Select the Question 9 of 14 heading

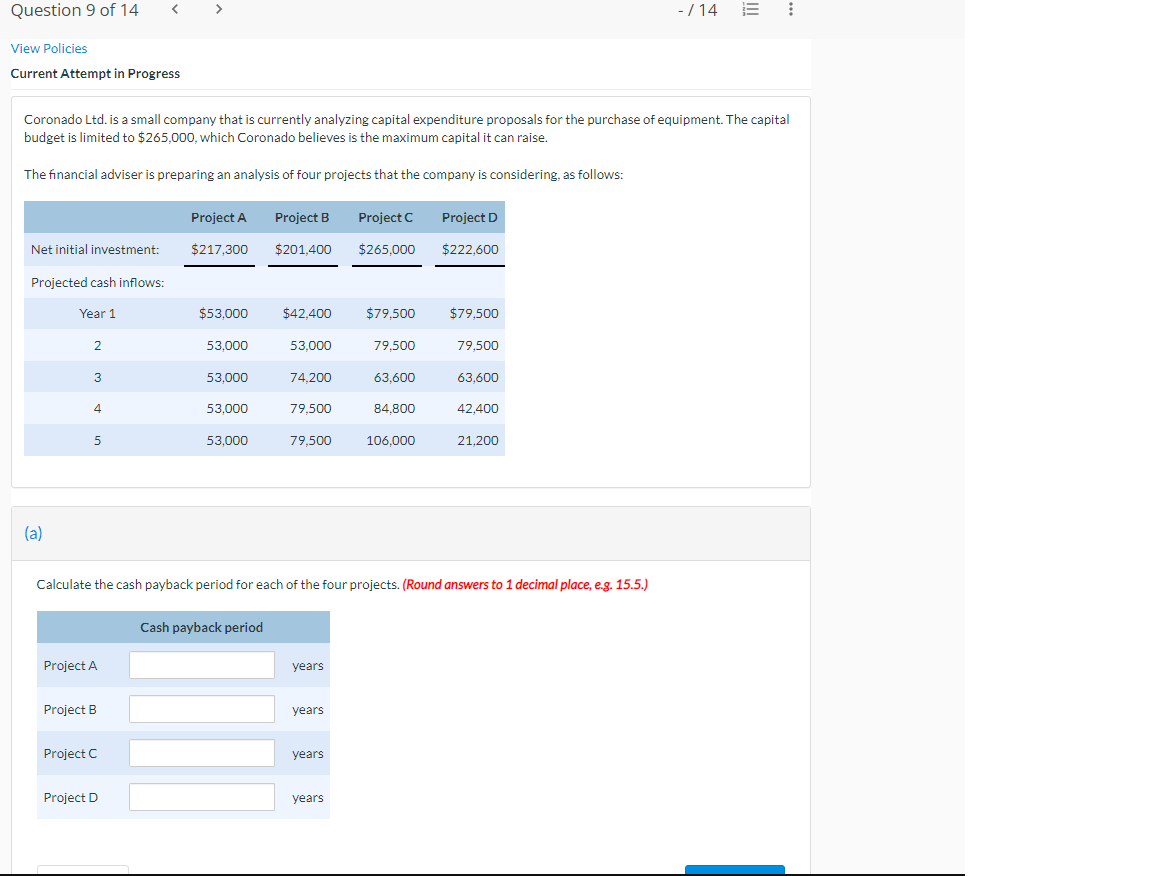[x=74, y=11]
